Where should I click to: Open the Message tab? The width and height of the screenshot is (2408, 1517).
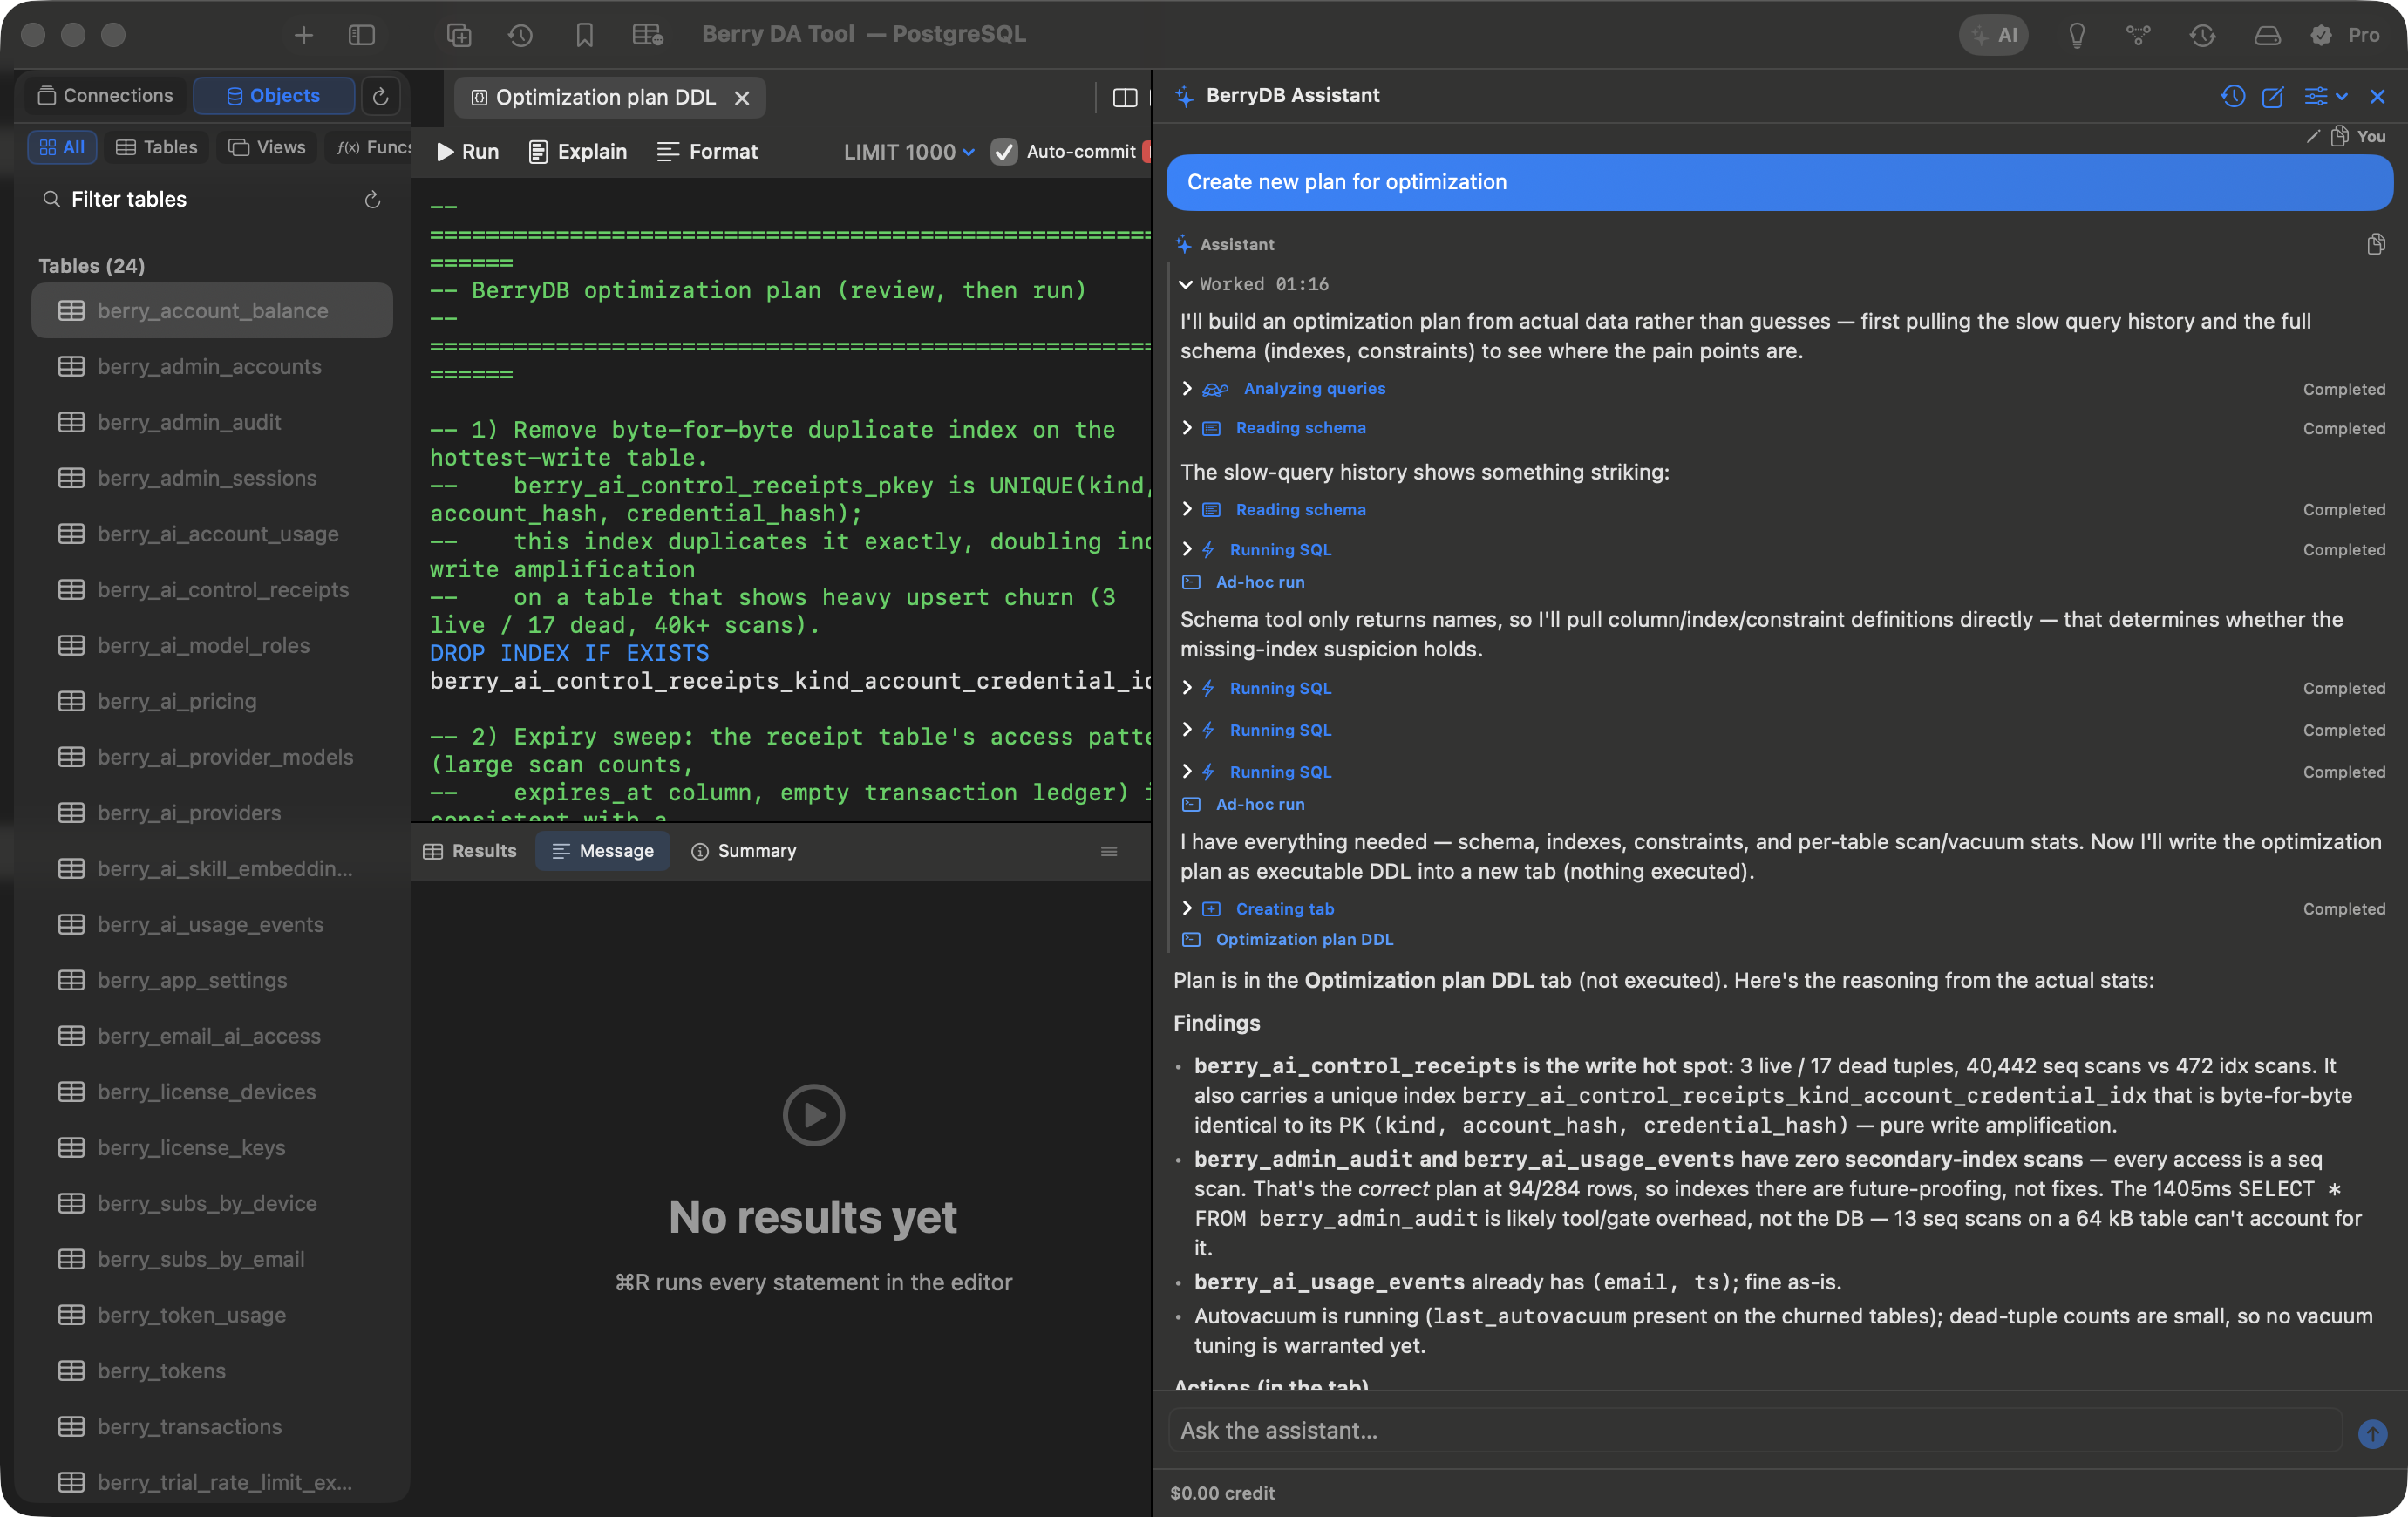click(x=603, y=851)
